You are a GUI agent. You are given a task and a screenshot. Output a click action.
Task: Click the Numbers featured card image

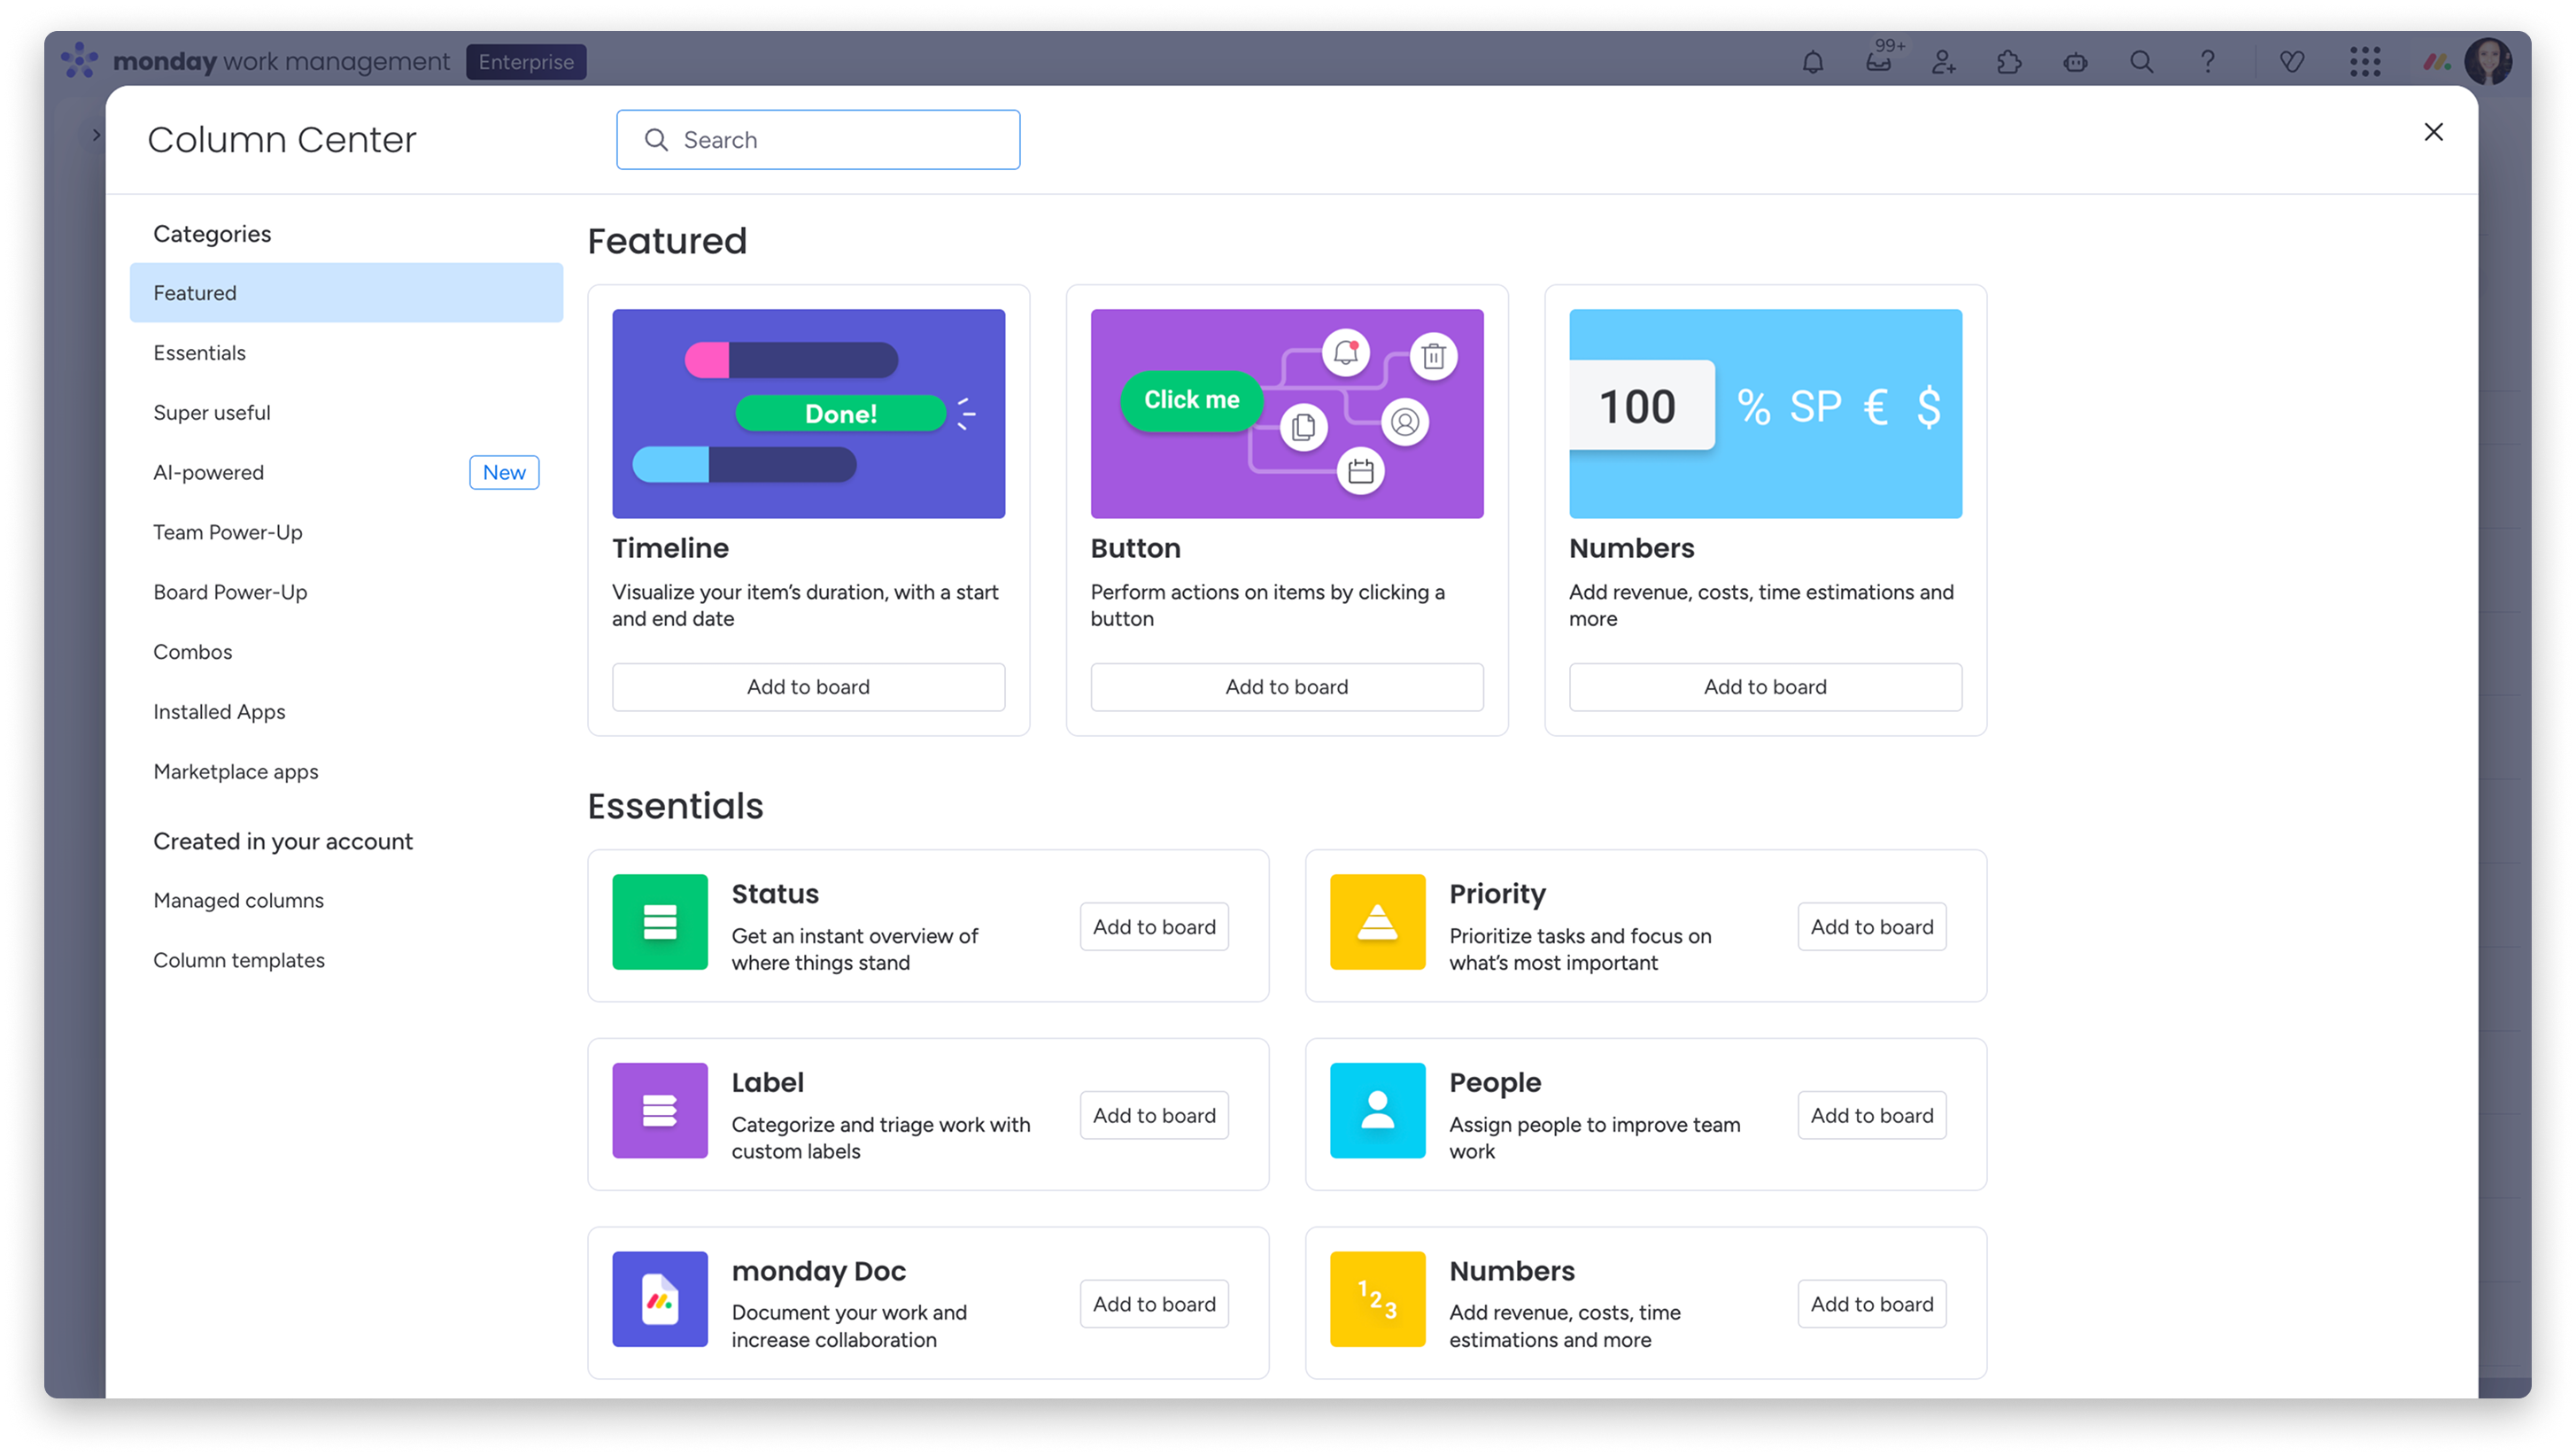(1764, 413)
